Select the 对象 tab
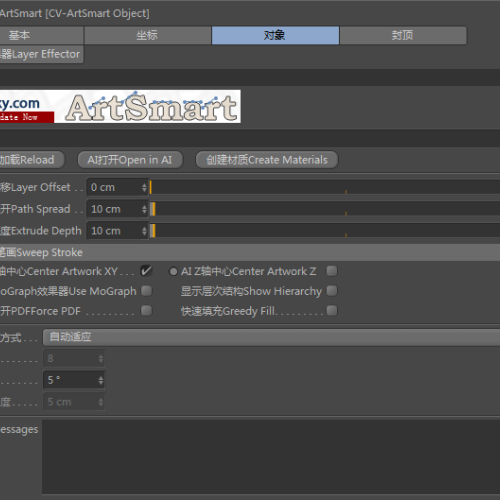 (275, 35)
